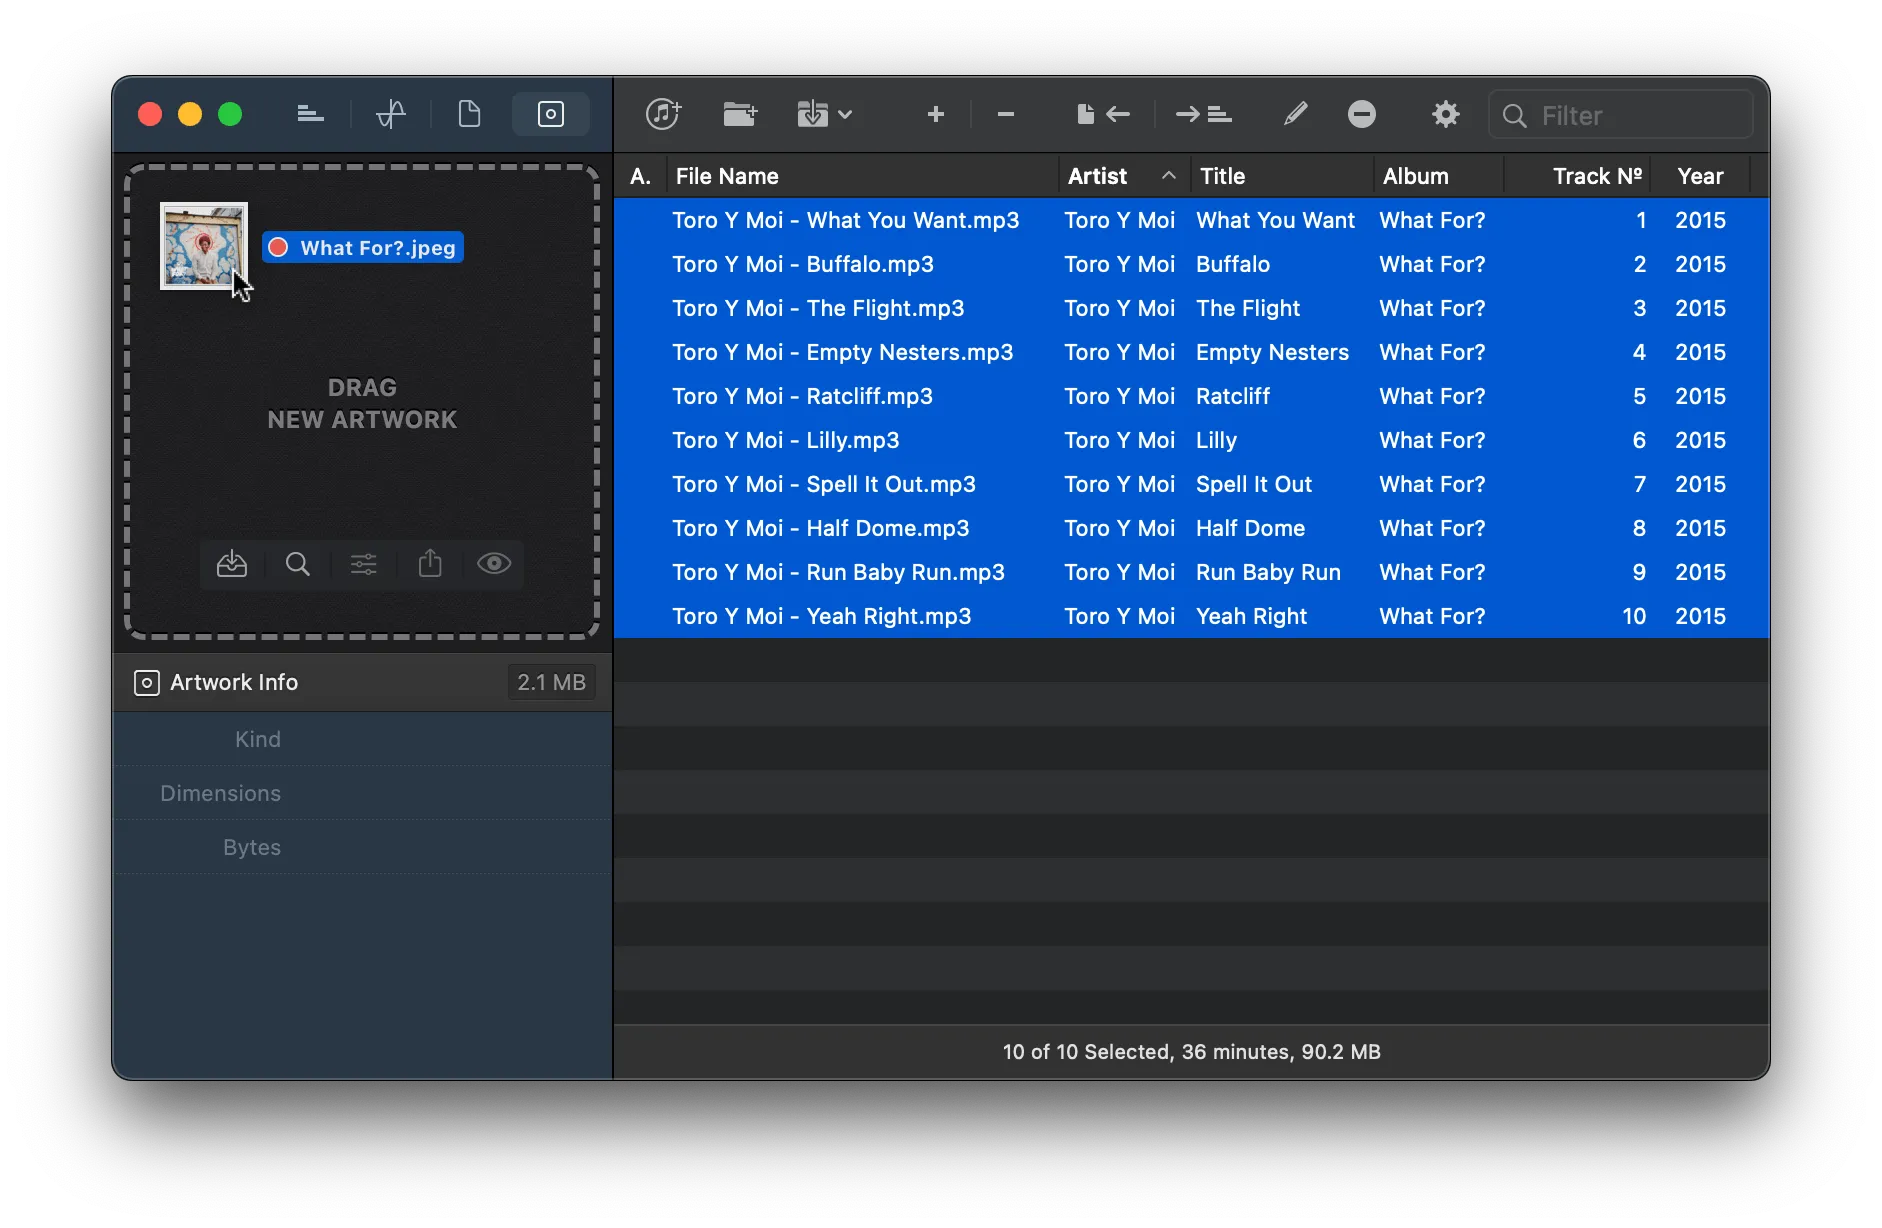Screen dimensions: 1882x1228
Task: Click the 2.1 MB size badge
Action: click(x=551, y=682)
